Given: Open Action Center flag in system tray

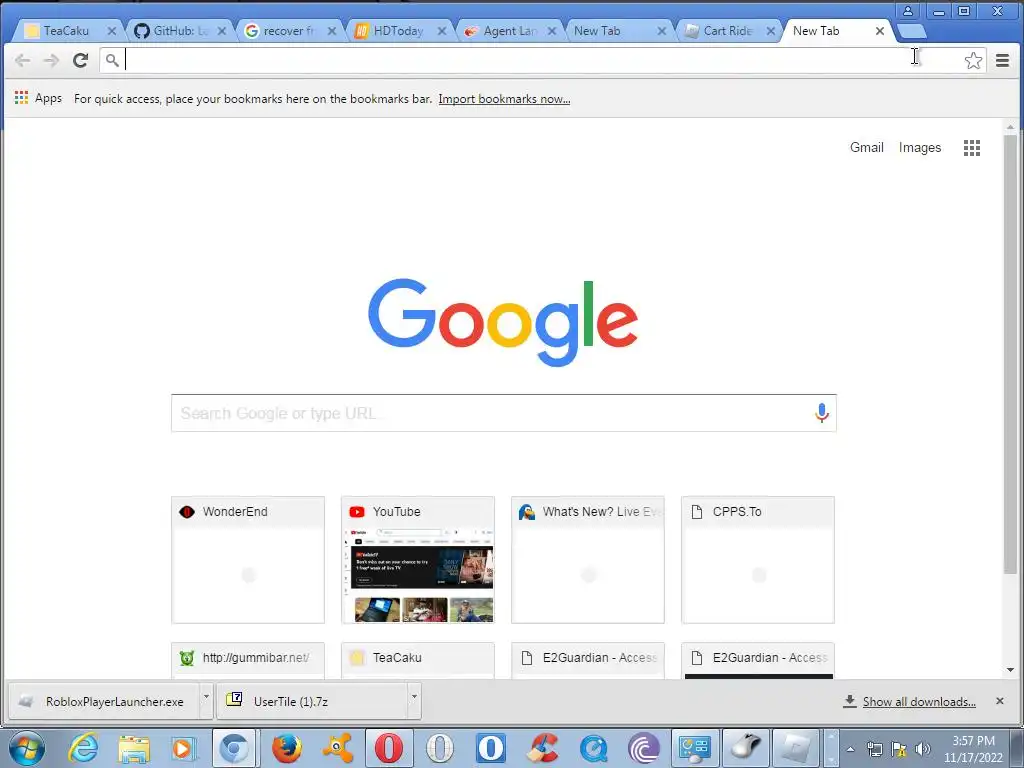Looking at the screenshot, I should [899, 749].
